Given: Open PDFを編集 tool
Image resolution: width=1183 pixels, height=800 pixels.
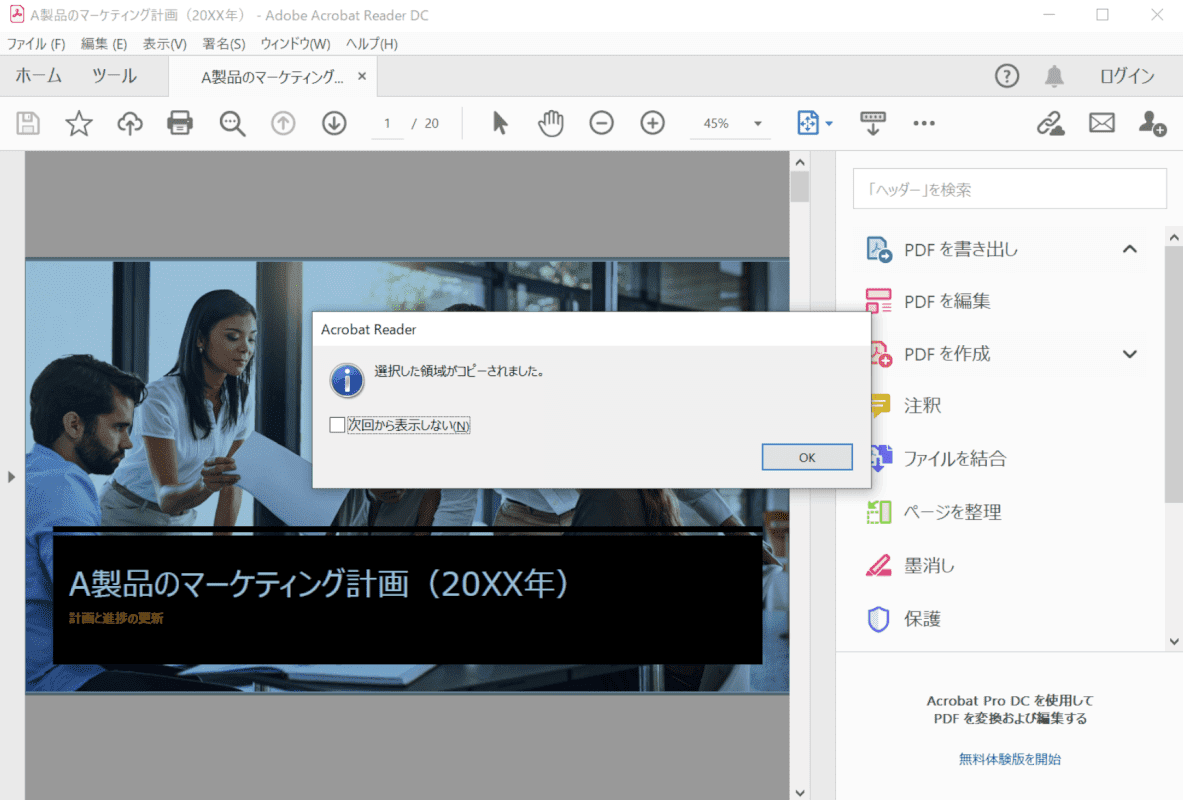Looking at the screenshot, I should coord(928,301).
